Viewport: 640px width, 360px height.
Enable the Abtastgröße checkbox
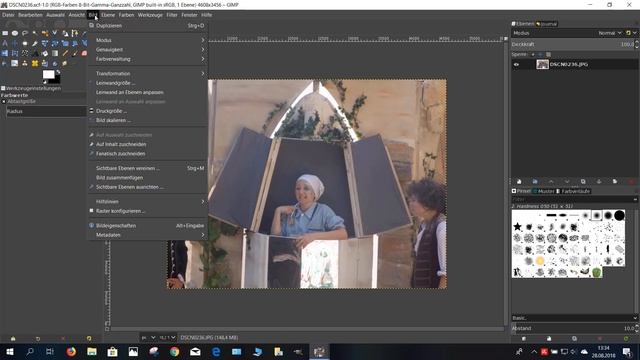click(x=4, y=101)
